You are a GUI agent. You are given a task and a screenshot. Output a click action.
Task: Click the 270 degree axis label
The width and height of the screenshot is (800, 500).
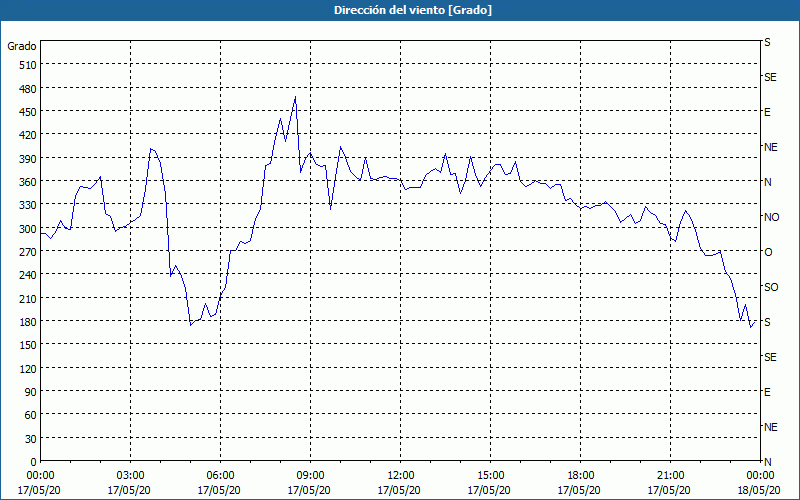(29, 252)
